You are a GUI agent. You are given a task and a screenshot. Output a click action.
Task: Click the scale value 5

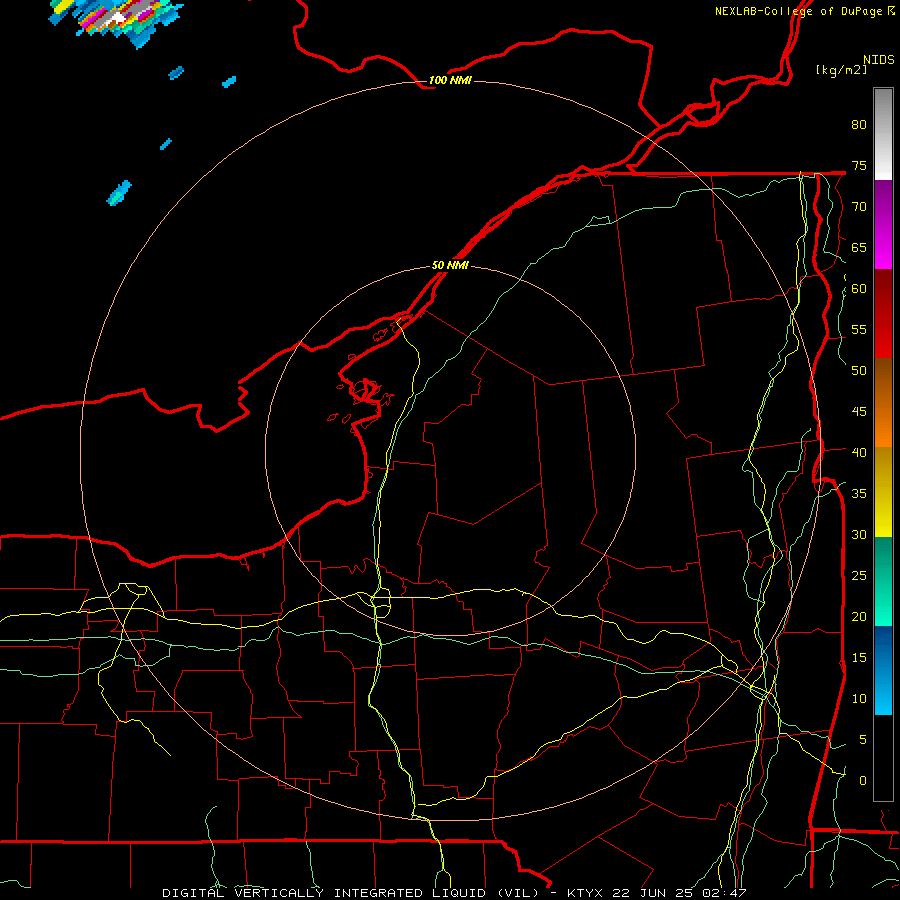pyautogui.click(x=863, y=740)
